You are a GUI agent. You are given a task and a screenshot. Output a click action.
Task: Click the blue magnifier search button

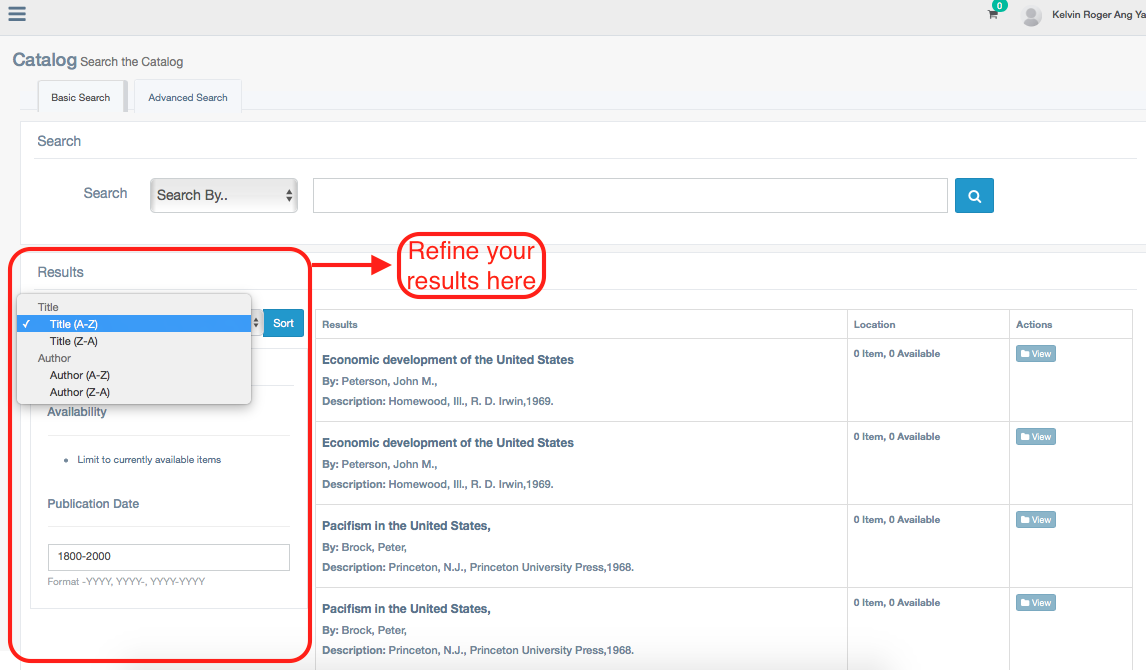point(974,196)
